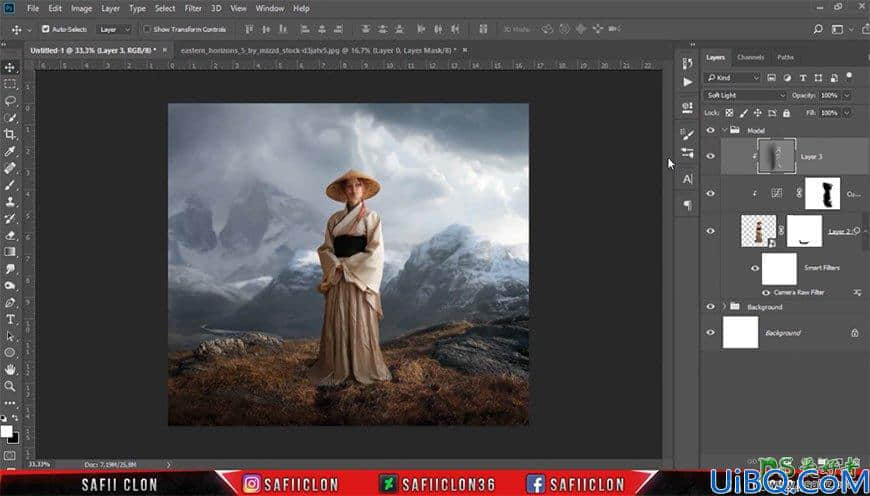The height and width of the screenshot is (496, 870).
Task: Lock all layer attributes padlock
Action: [x=786, y=113]
